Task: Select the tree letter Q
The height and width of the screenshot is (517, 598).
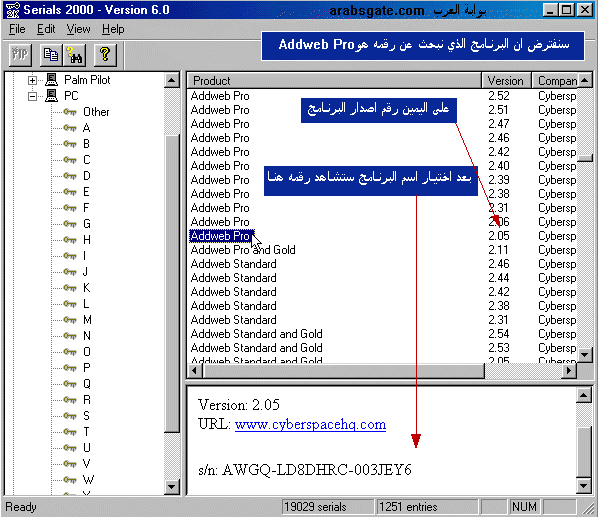Action: tap(87, 384)
